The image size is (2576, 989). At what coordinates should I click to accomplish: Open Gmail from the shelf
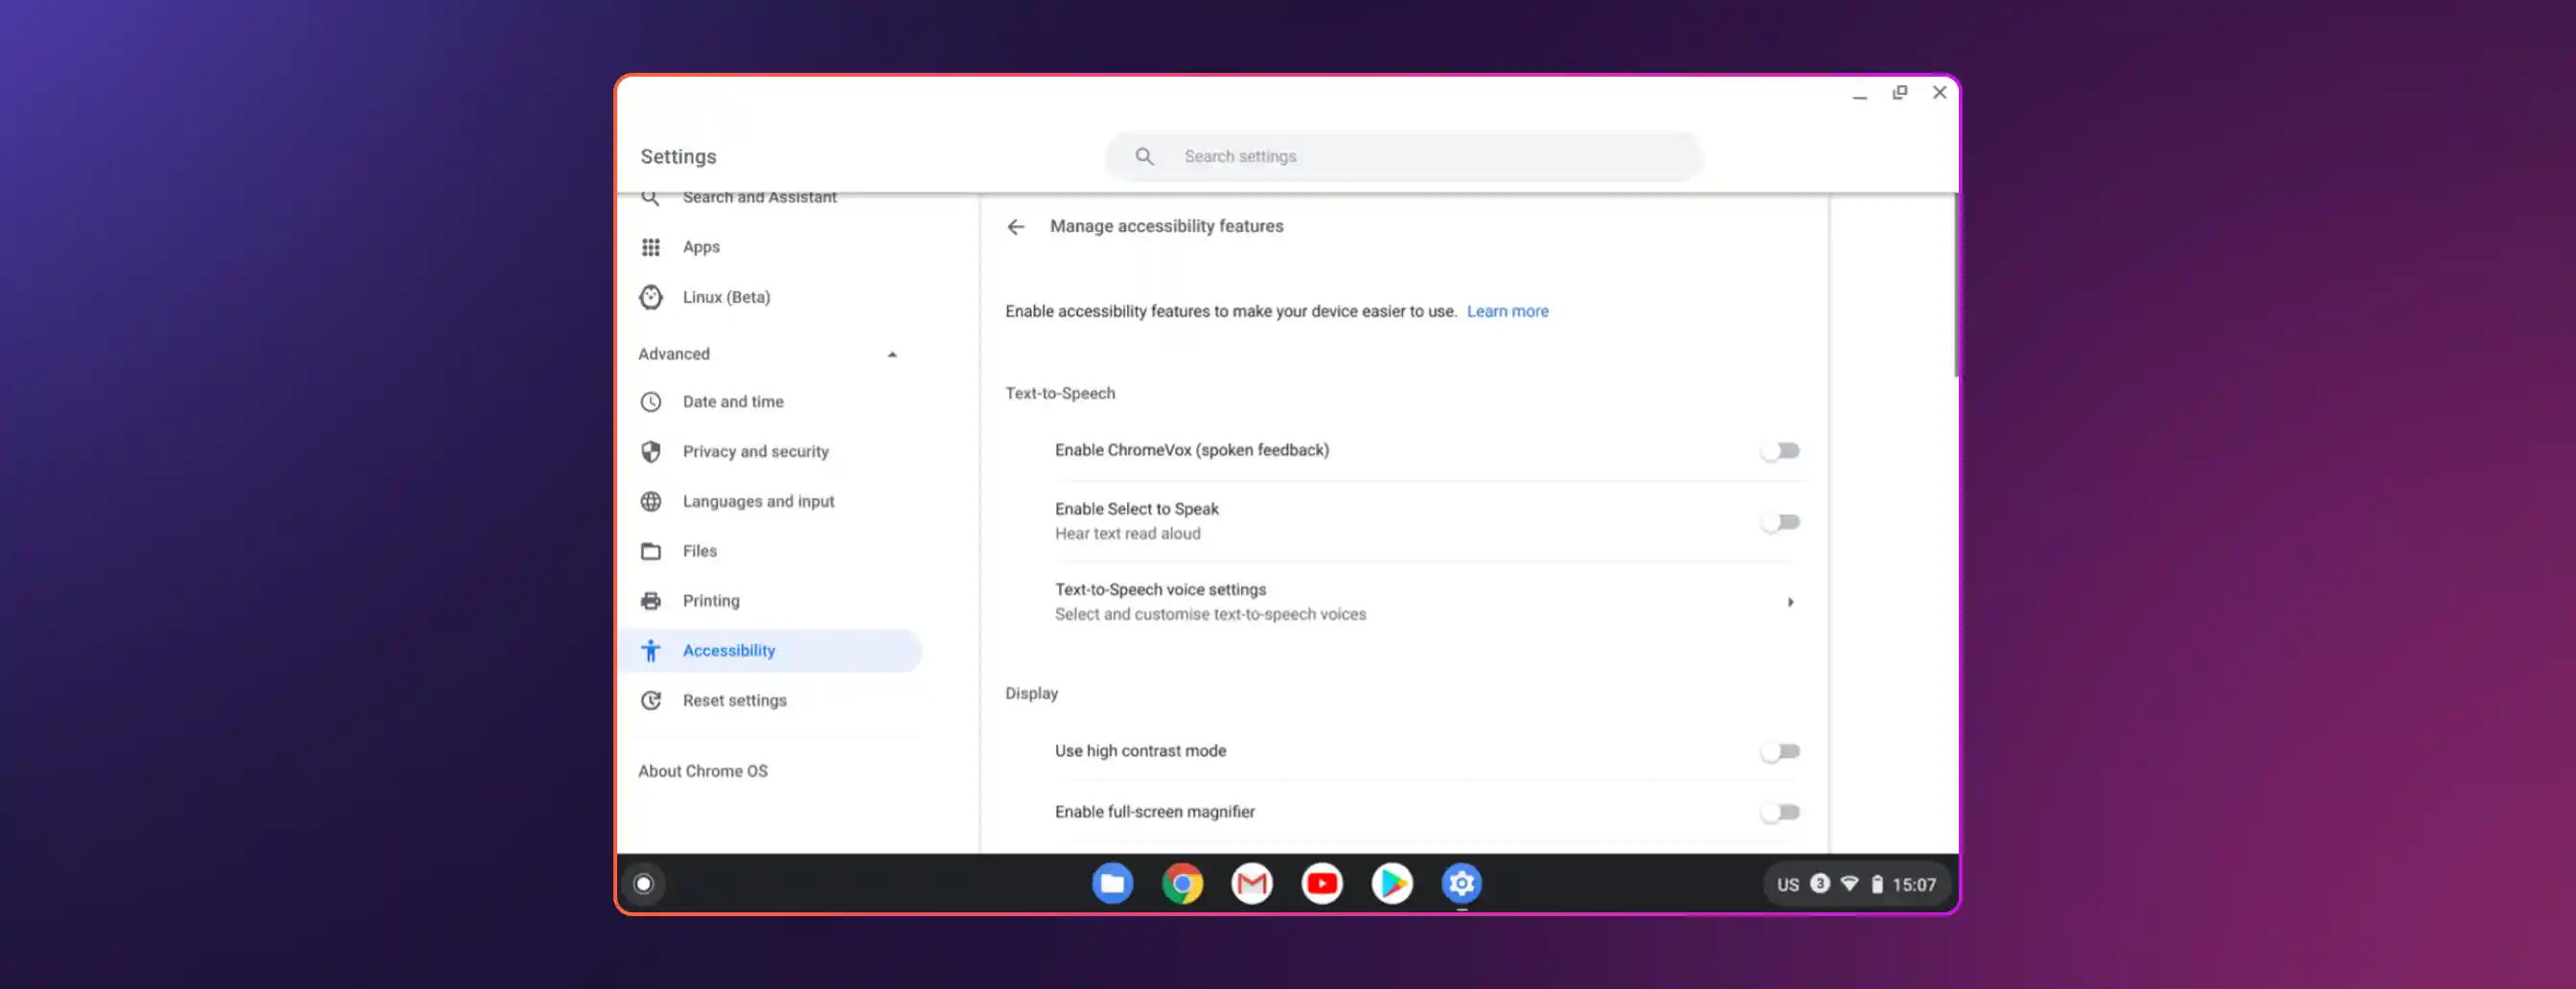click(x=1252, y=884)
